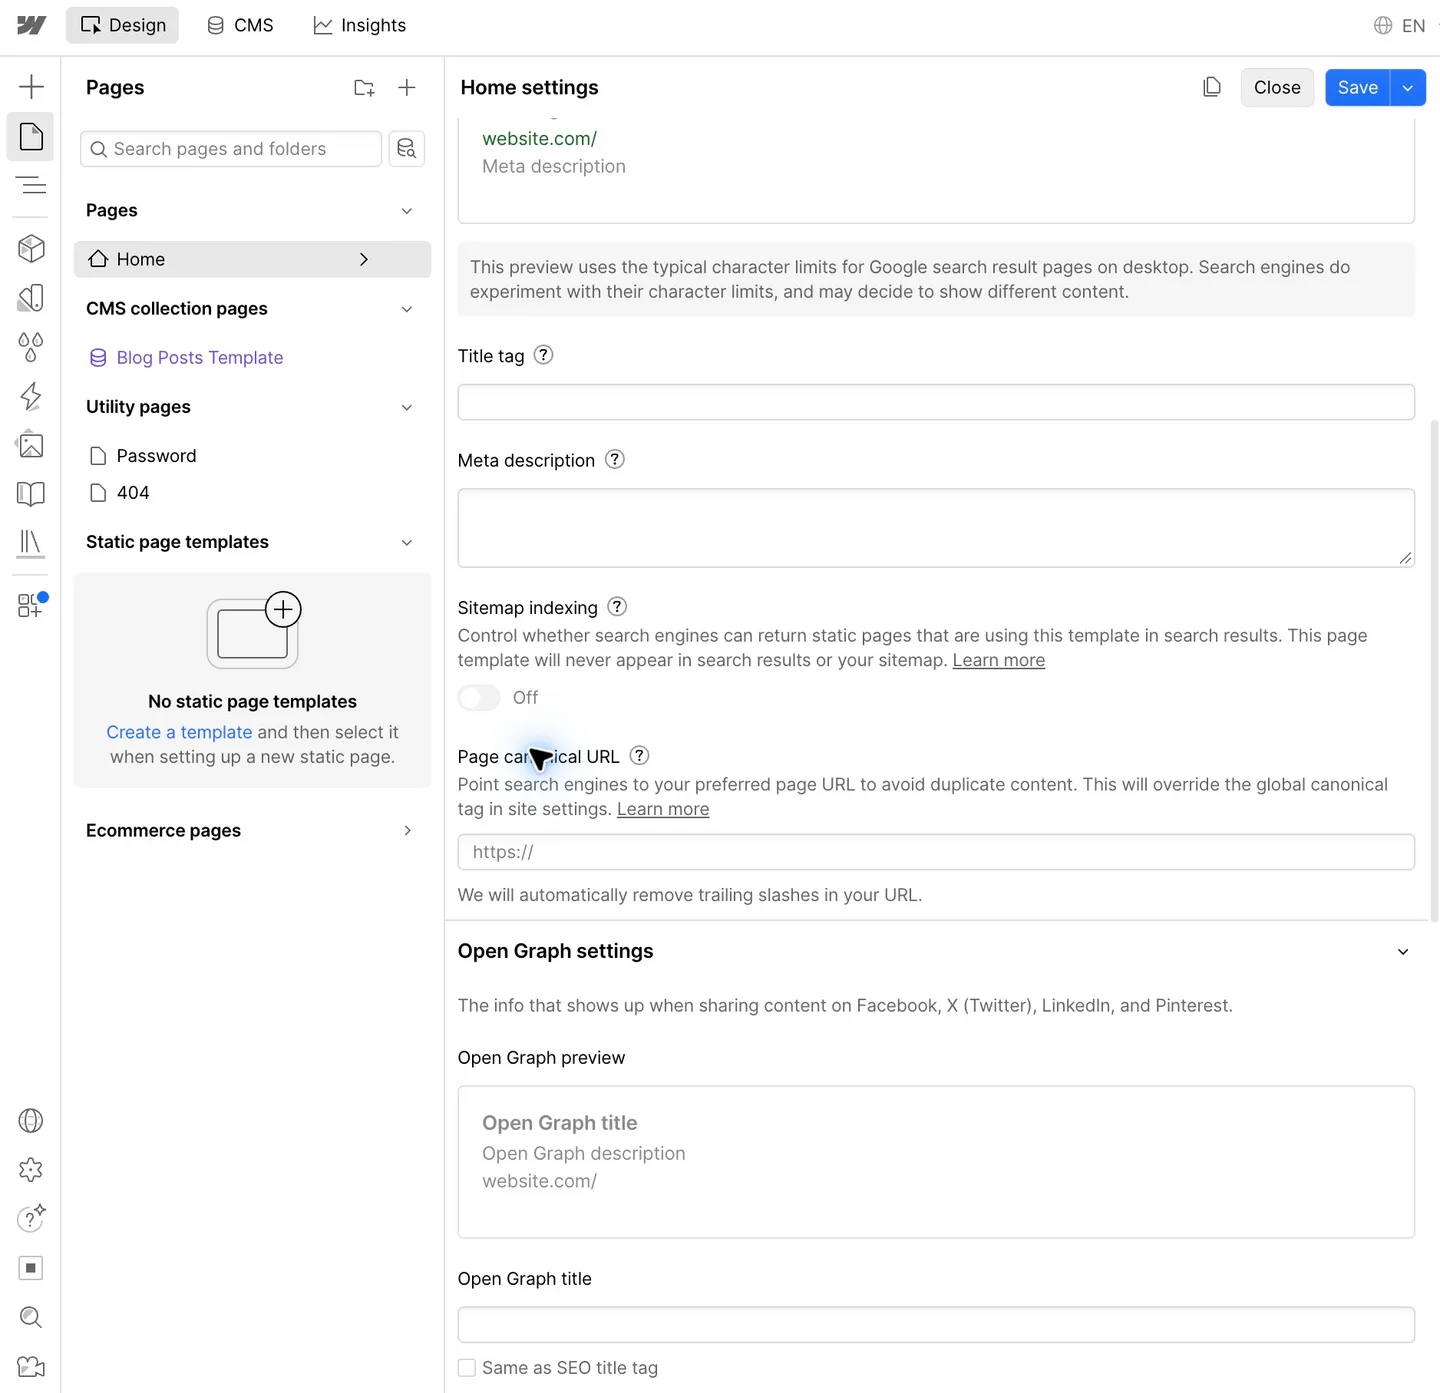Click the create new folder icon
Image resolution: width=1440 pixels, height=1393 pixels.
(x=364, y=88)
